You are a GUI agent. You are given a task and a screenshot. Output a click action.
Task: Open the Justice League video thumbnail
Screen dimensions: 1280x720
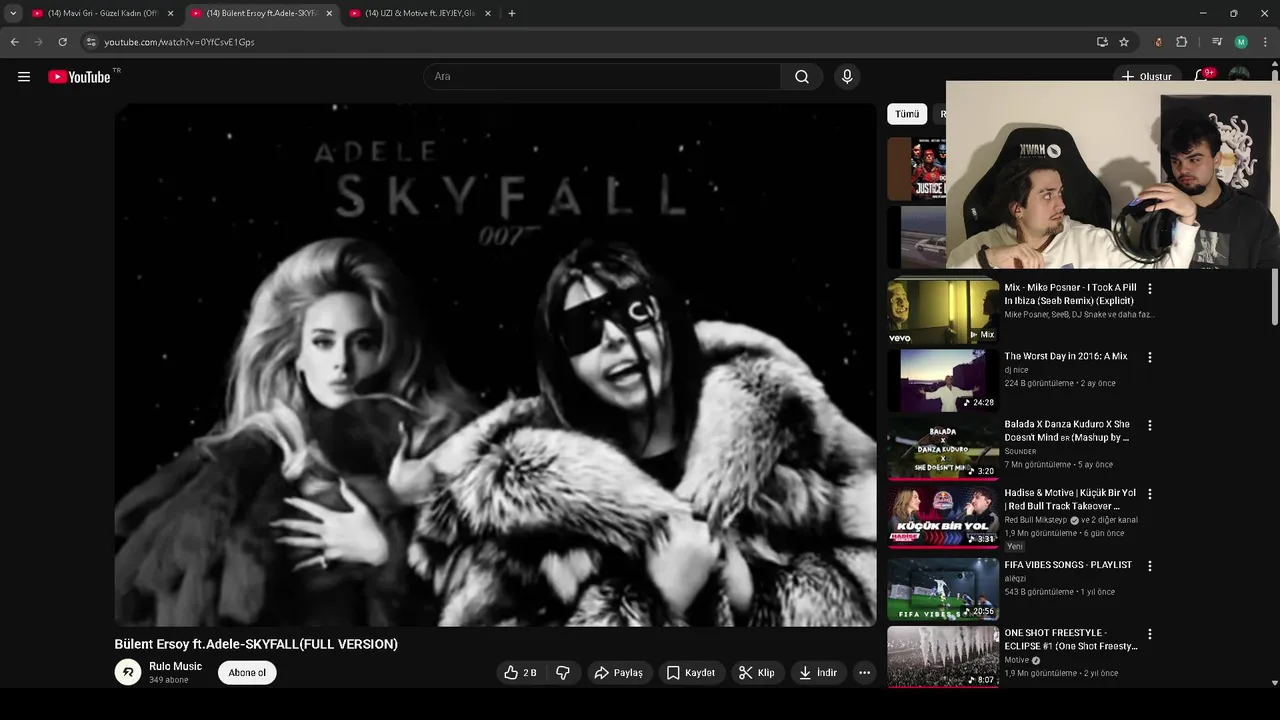[916, 169]
